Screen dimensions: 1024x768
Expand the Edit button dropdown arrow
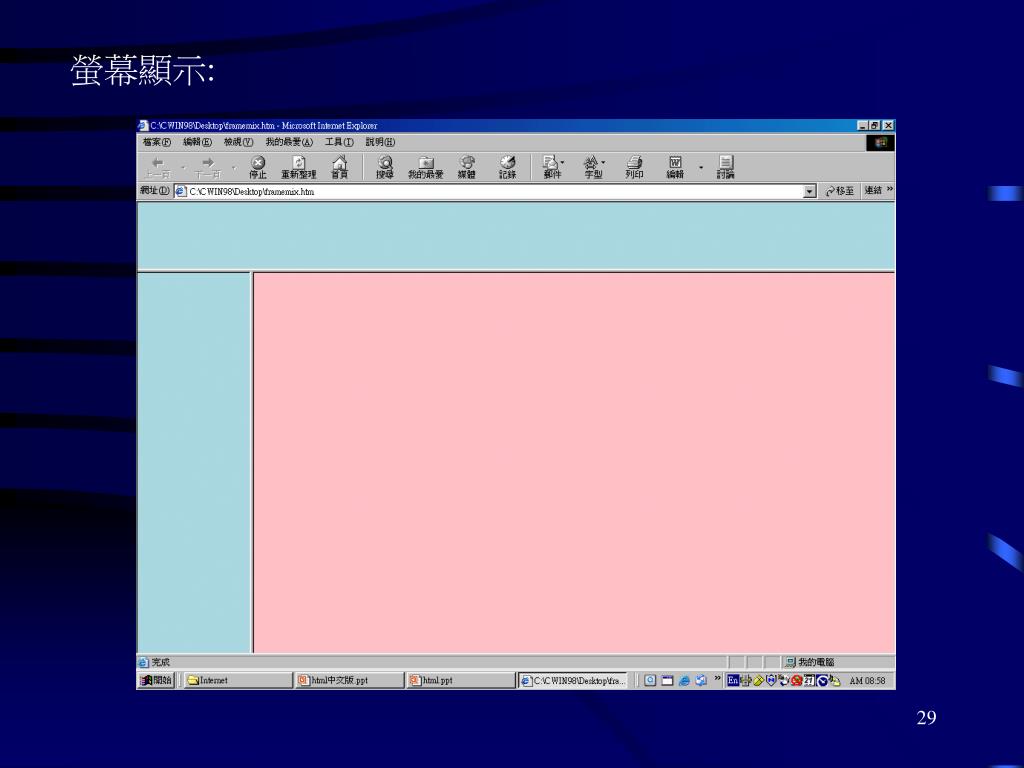coord(701,168)
